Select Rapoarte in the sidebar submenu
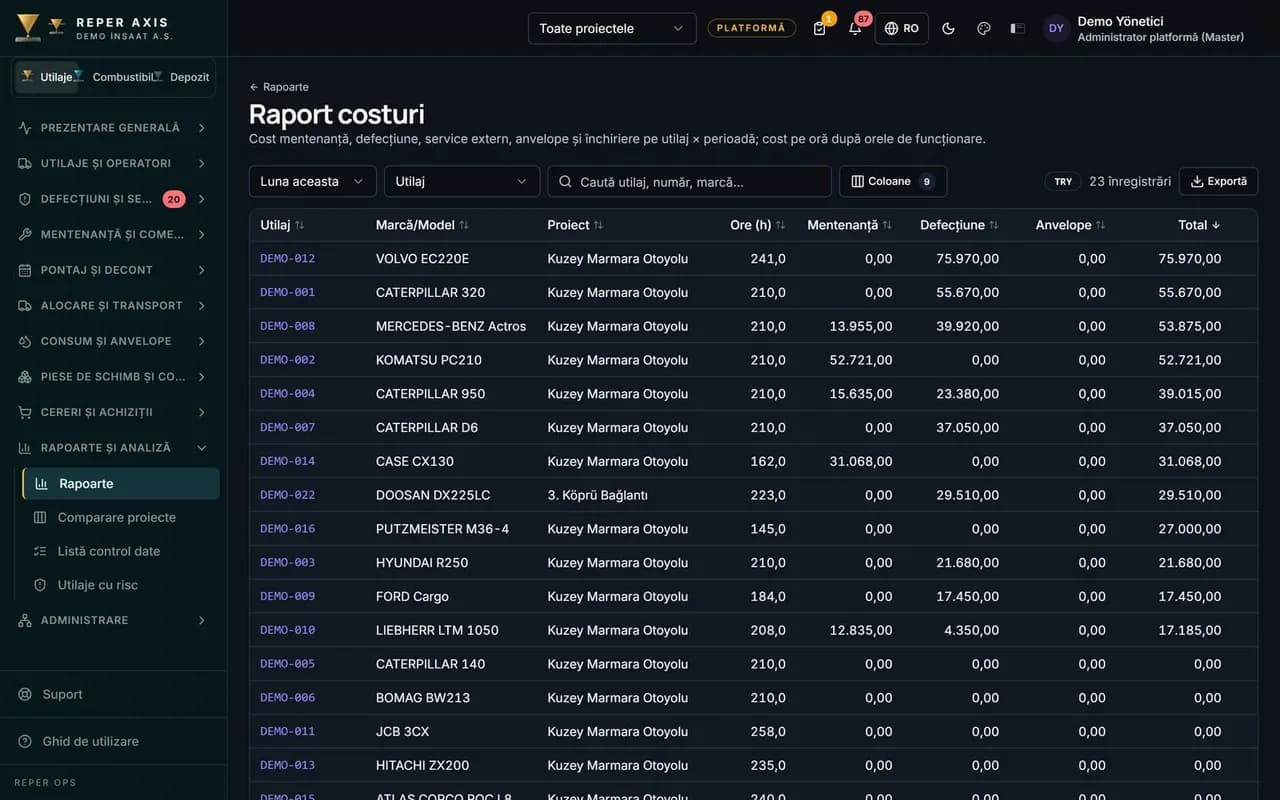Viewport: 1280px width, 800px height. (x=121, y=483)
